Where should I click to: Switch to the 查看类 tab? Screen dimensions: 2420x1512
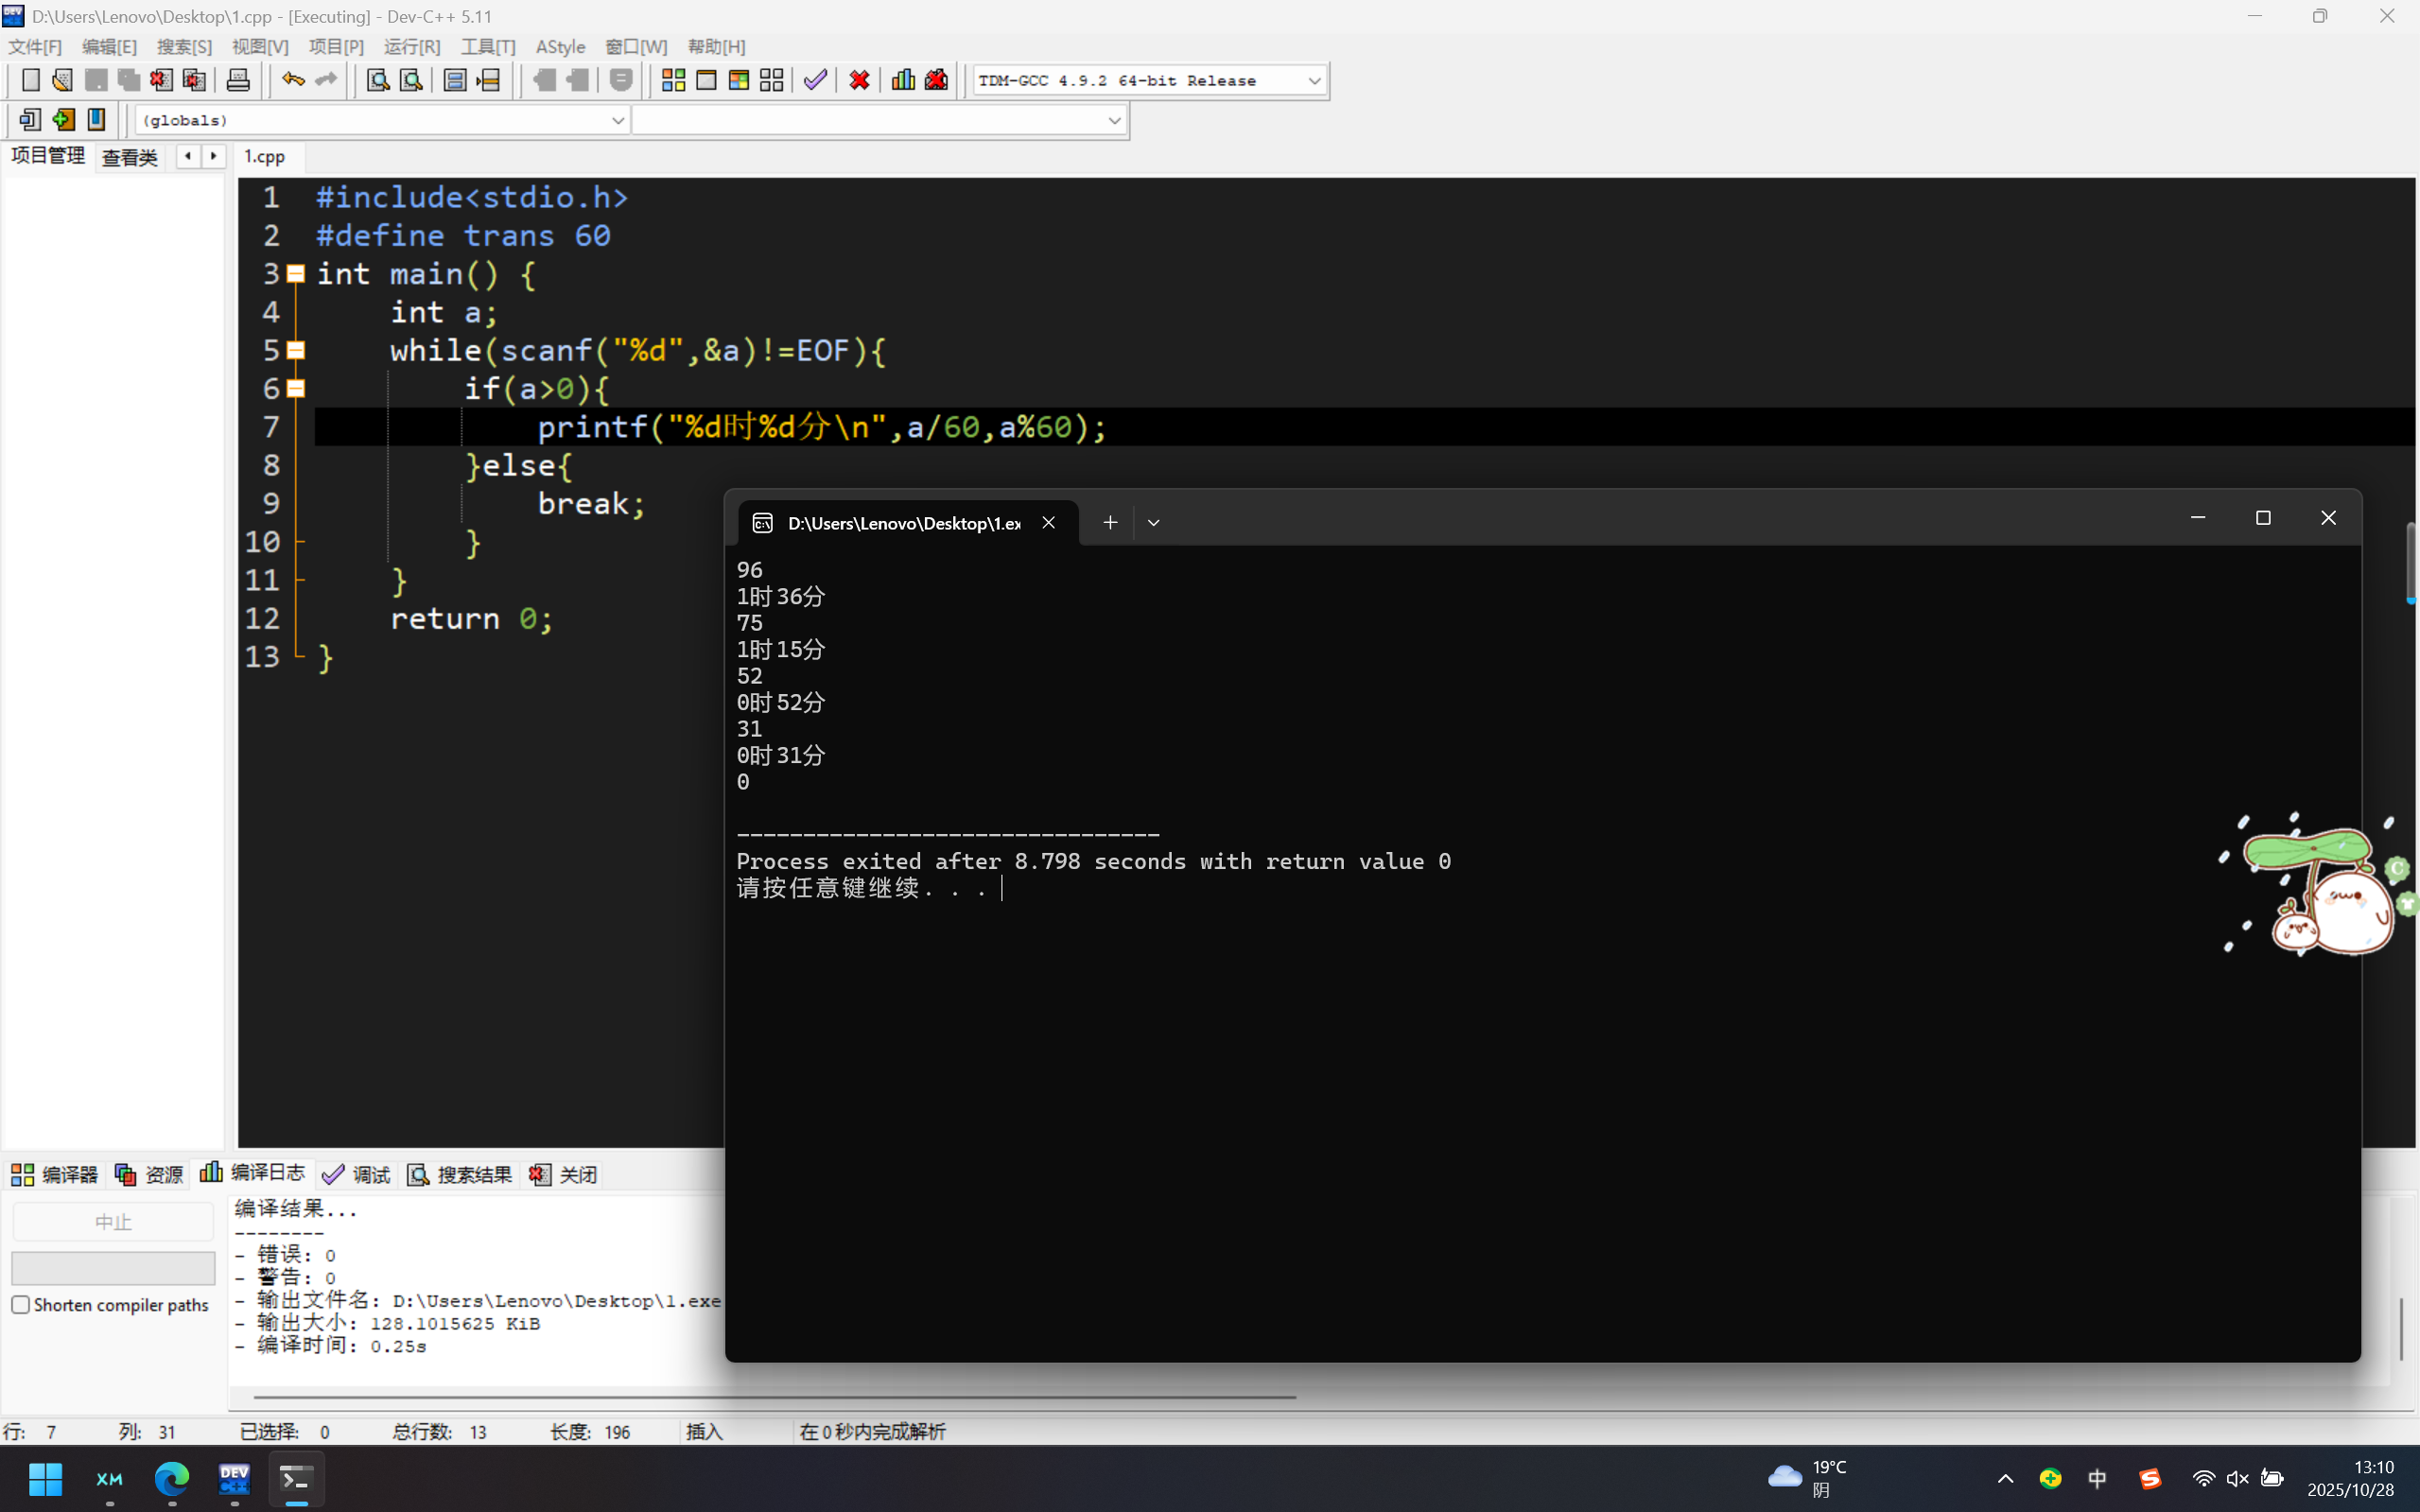tap(130, 157)
